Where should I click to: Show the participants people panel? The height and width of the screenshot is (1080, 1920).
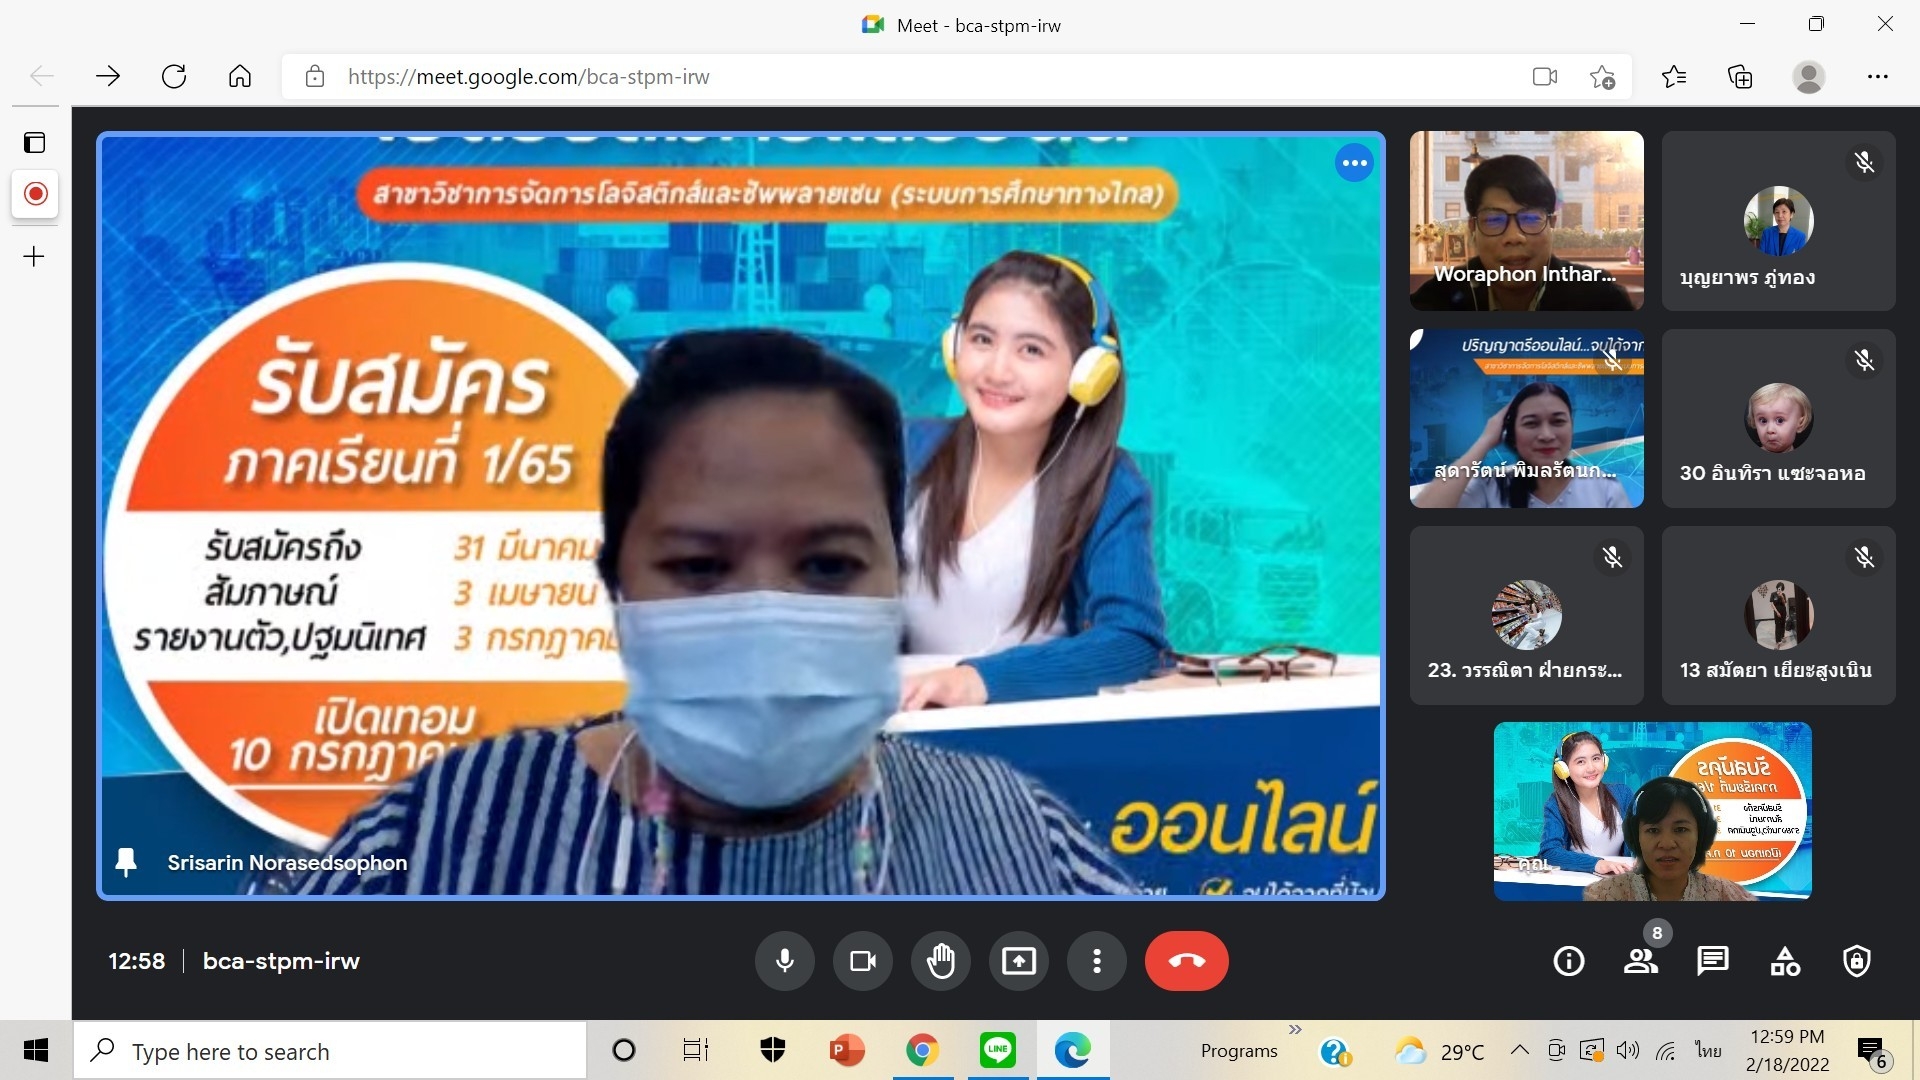click(x=1641, y=961)
